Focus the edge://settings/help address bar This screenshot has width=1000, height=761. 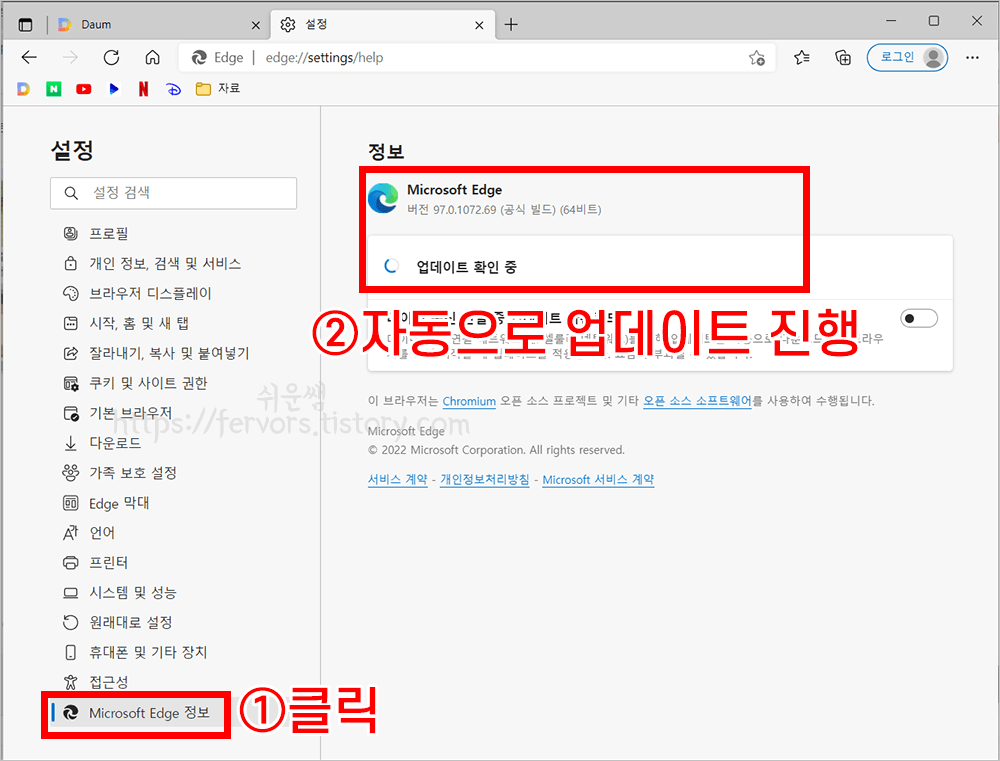click(x=477, y=58)
